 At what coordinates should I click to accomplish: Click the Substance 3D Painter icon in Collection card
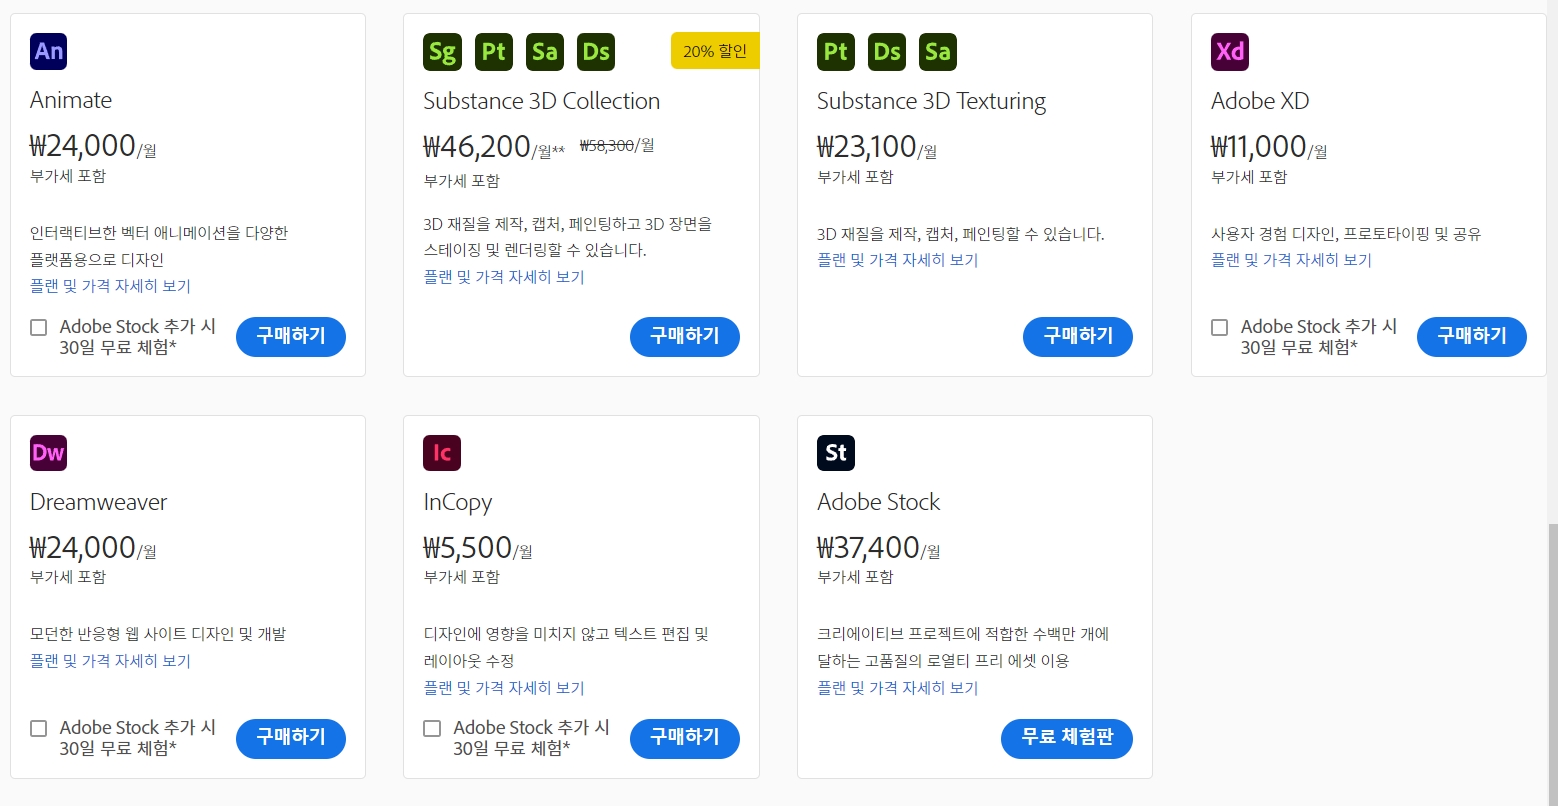[493, 51]
